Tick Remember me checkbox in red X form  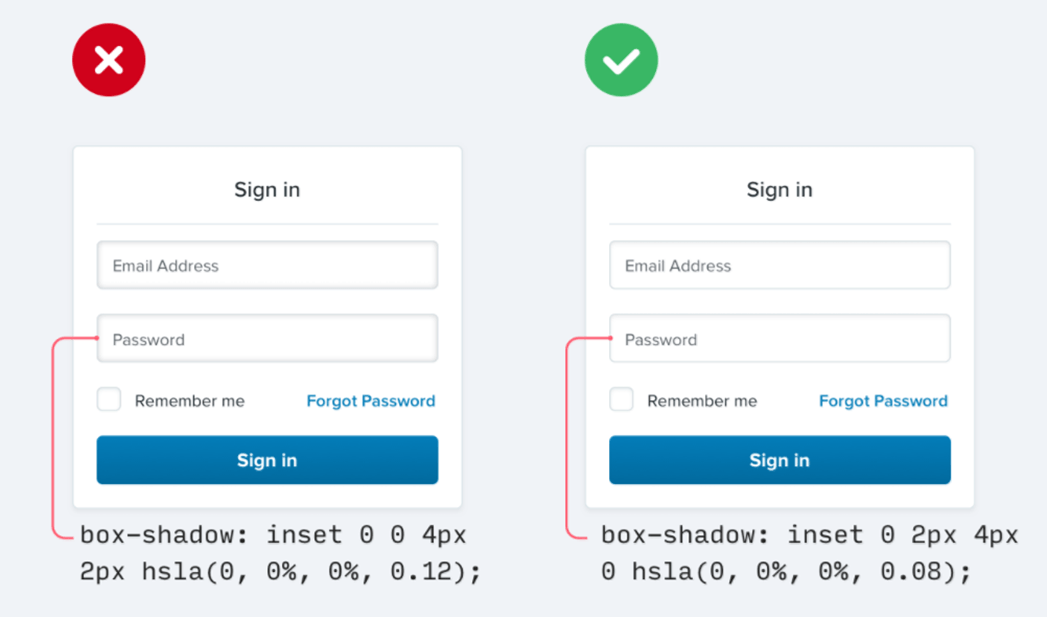click(x=109, y=400)
